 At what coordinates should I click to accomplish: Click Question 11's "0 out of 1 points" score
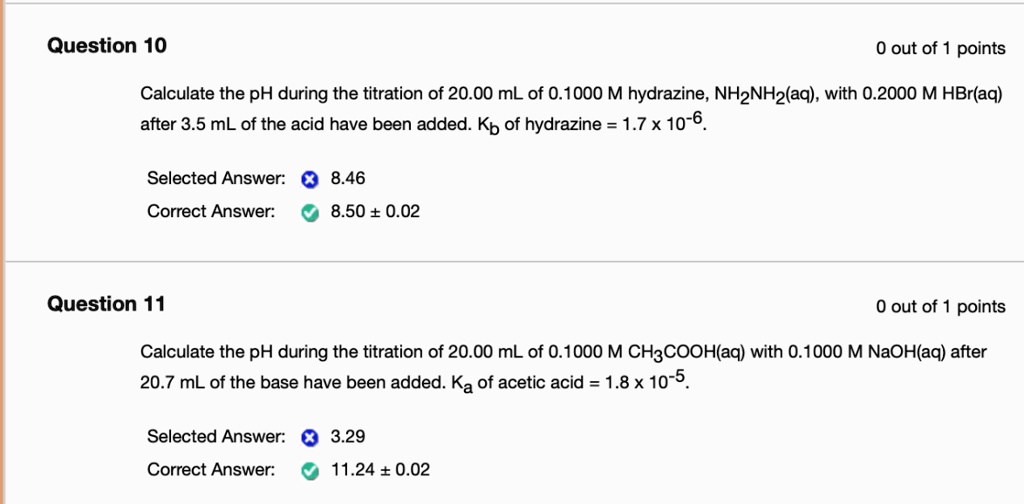[x=940, y=306]
